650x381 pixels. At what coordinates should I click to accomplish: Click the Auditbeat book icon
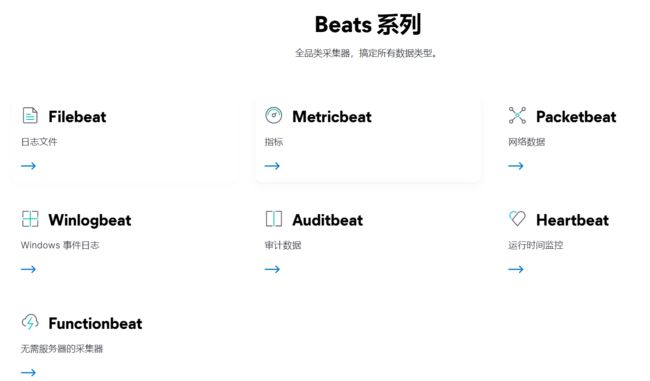click(x=274, y=218)
